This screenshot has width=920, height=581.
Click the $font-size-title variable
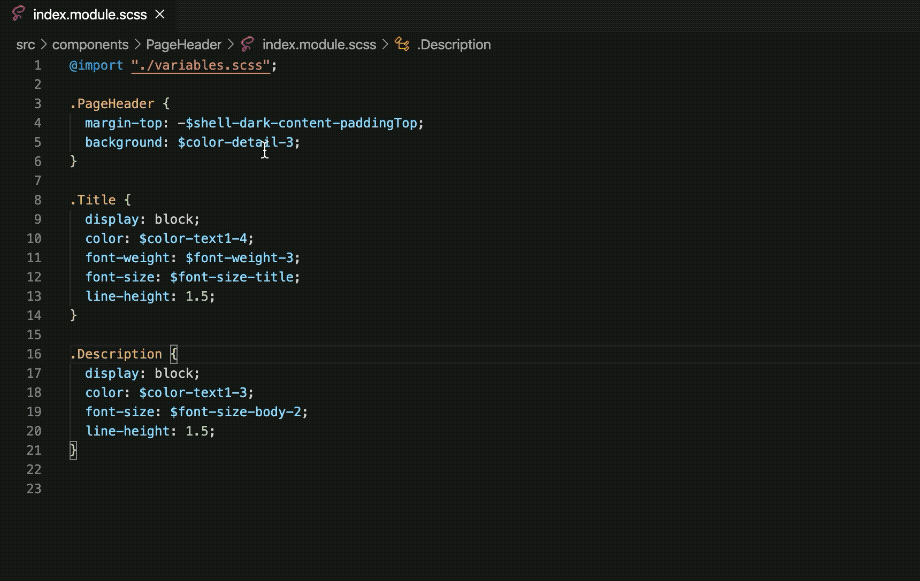(232, 277)
